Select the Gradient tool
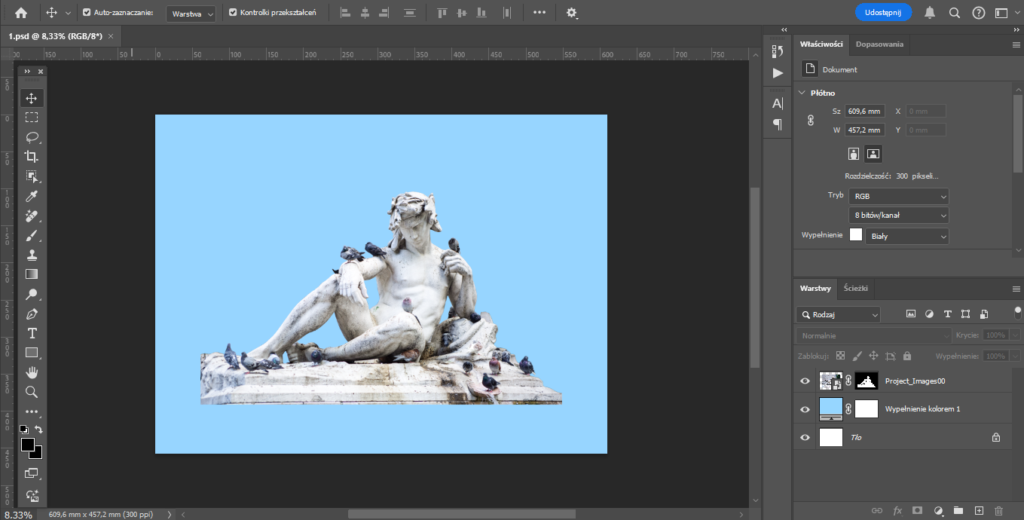The image size is (1024, 520). (31, 274)
